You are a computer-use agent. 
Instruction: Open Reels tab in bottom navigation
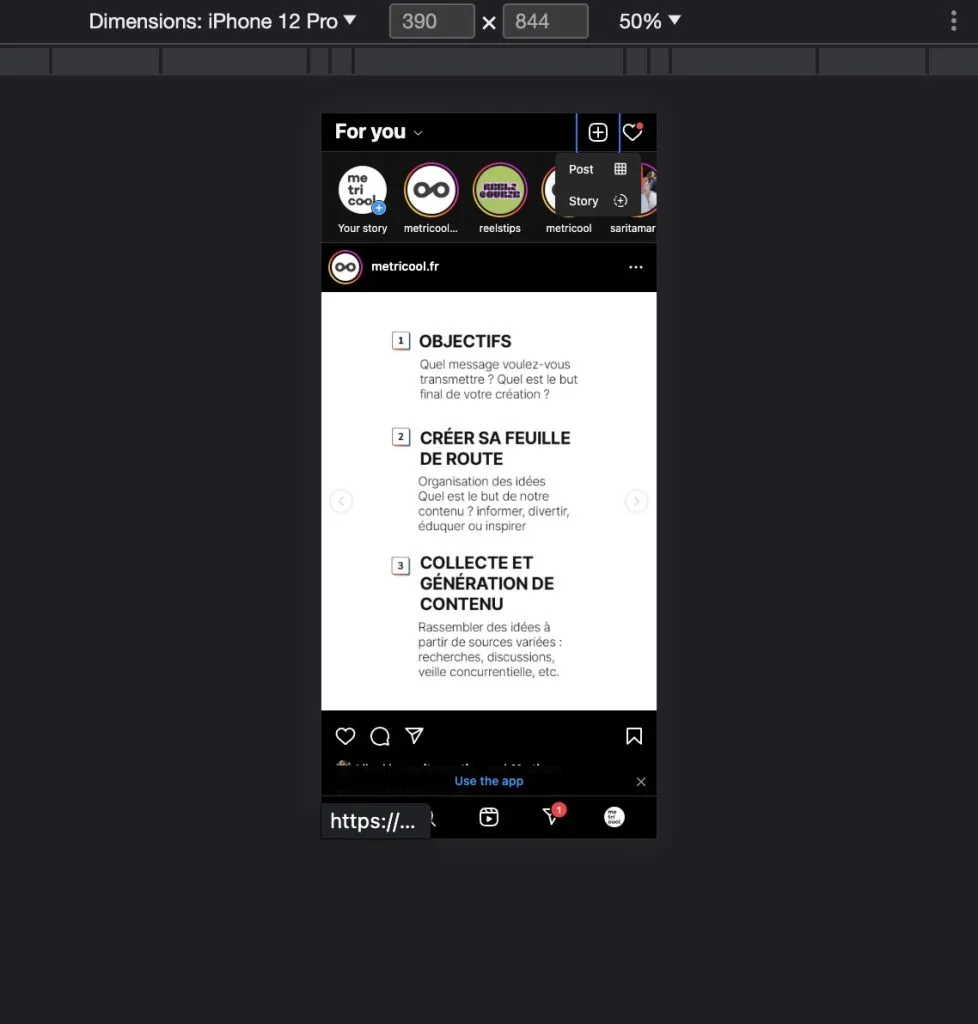[489, 817]
